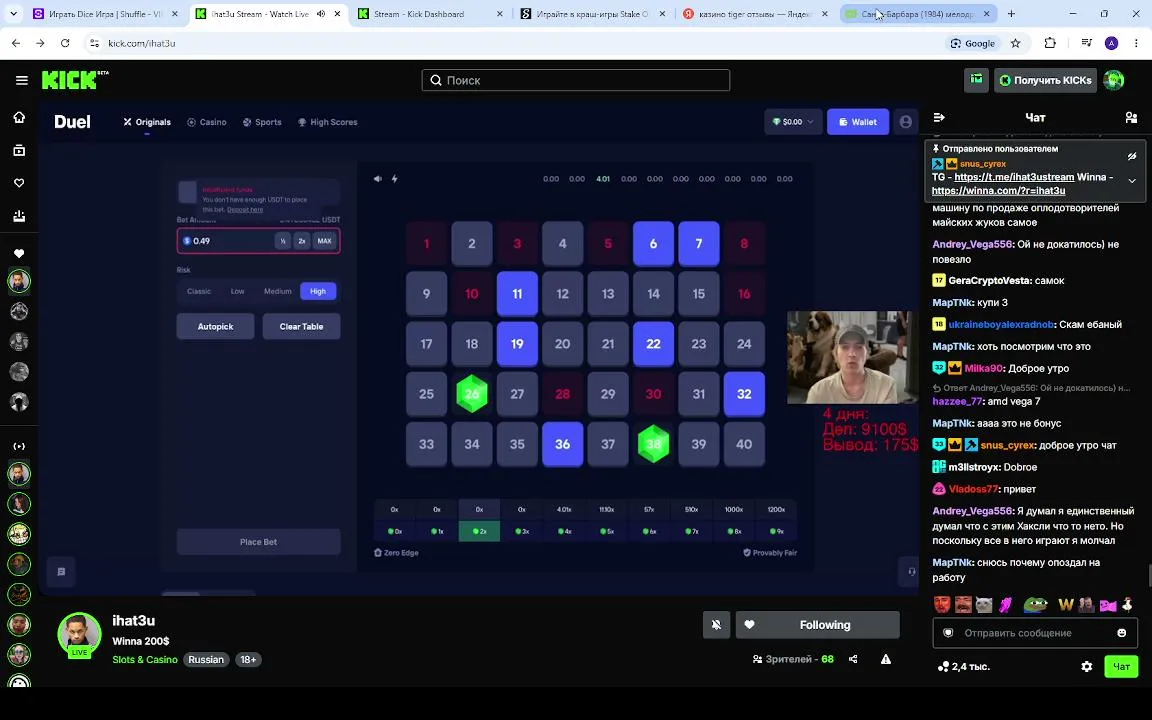Open the user avatar menu top right
The image size is (1152, 720).
[1113, 80]
